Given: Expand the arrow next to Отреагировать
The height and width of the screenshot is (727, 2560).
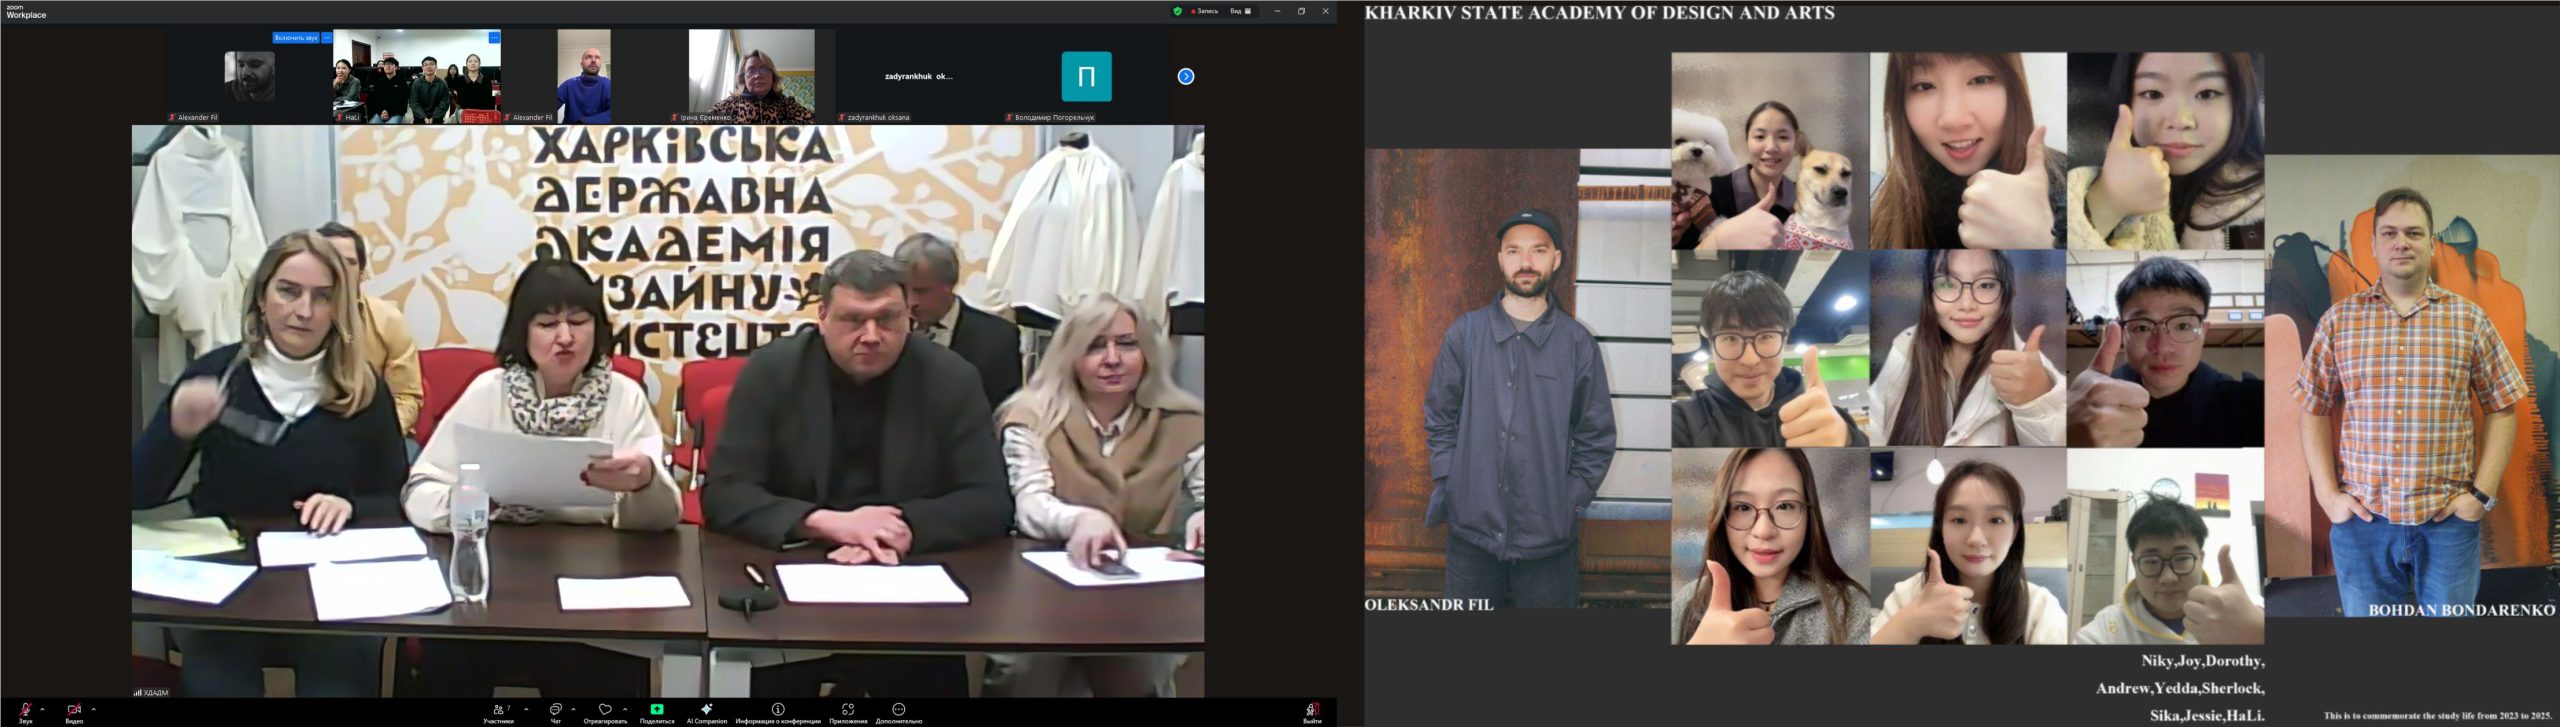Looking at the screenshot, I should pos(625,709).
